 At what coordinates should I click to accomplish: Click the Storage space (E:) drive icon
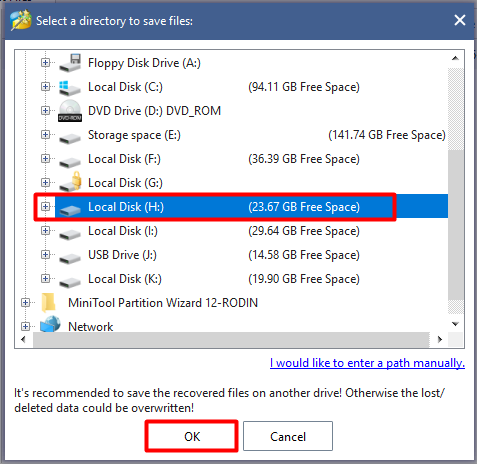(x=70, y=137)
